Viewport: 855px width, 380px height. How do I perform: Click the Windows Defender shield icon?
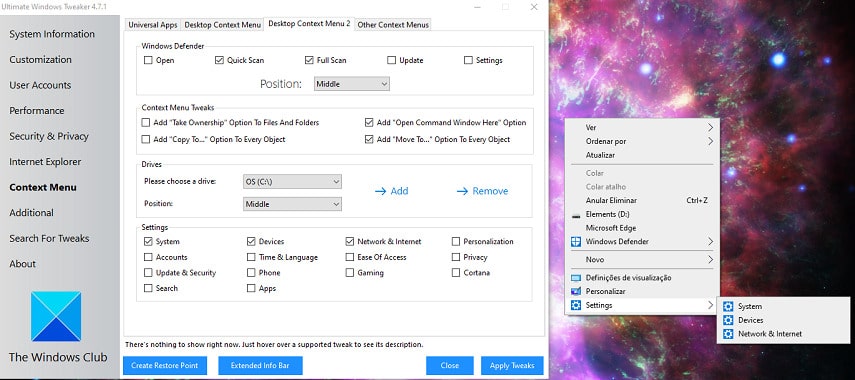576,242
